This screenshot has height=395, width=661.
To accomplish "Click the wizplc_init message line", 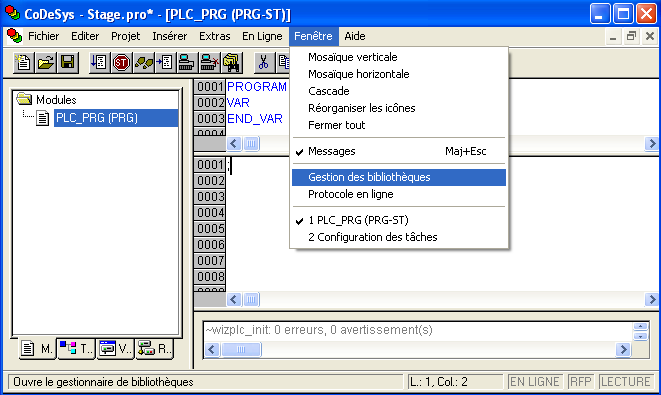I will pyautogui.click(x=319, y=330).
